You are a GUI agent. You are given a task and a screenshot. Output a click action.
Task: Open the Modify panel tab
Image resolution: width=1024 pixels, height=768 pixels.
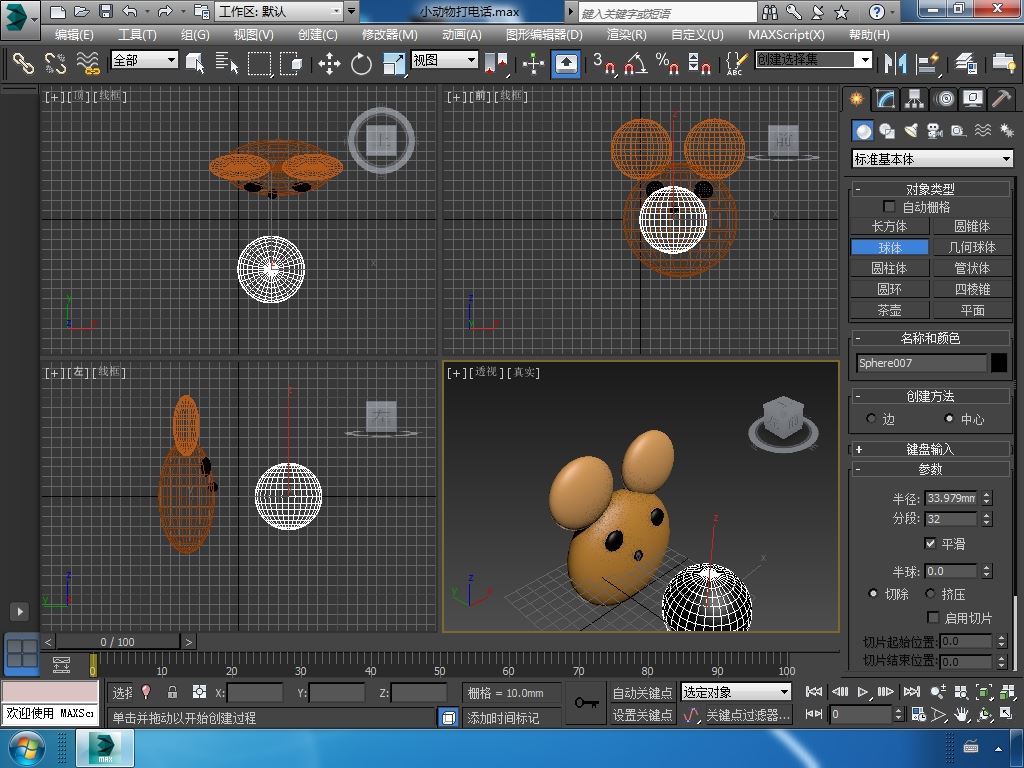coord(886,99)
